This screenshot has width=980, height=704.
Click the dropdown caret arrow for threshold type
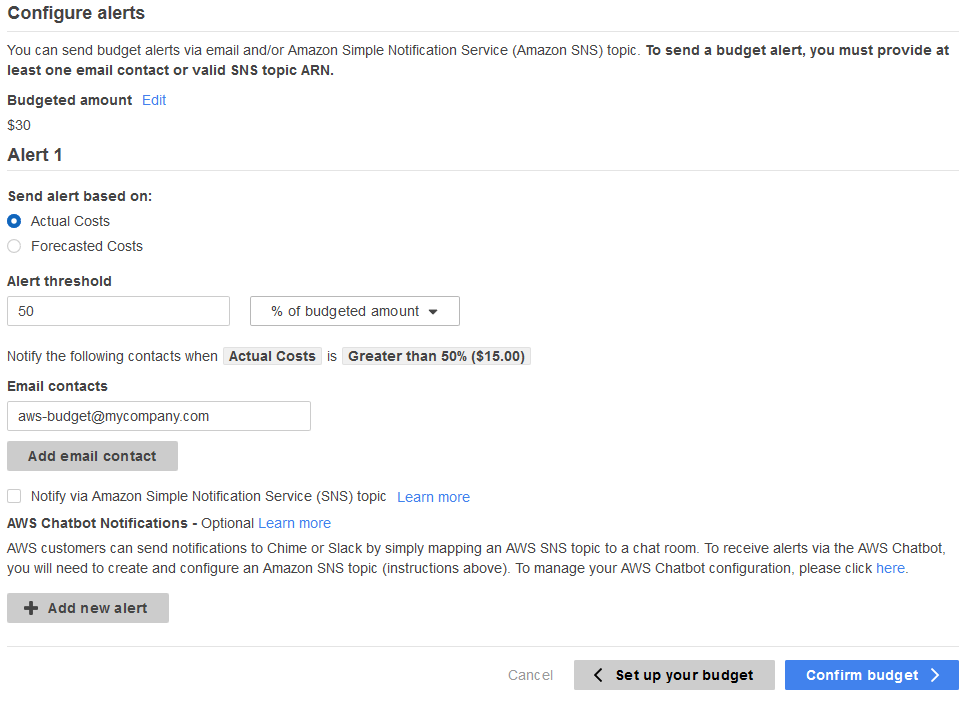click(x=433, y=311)
